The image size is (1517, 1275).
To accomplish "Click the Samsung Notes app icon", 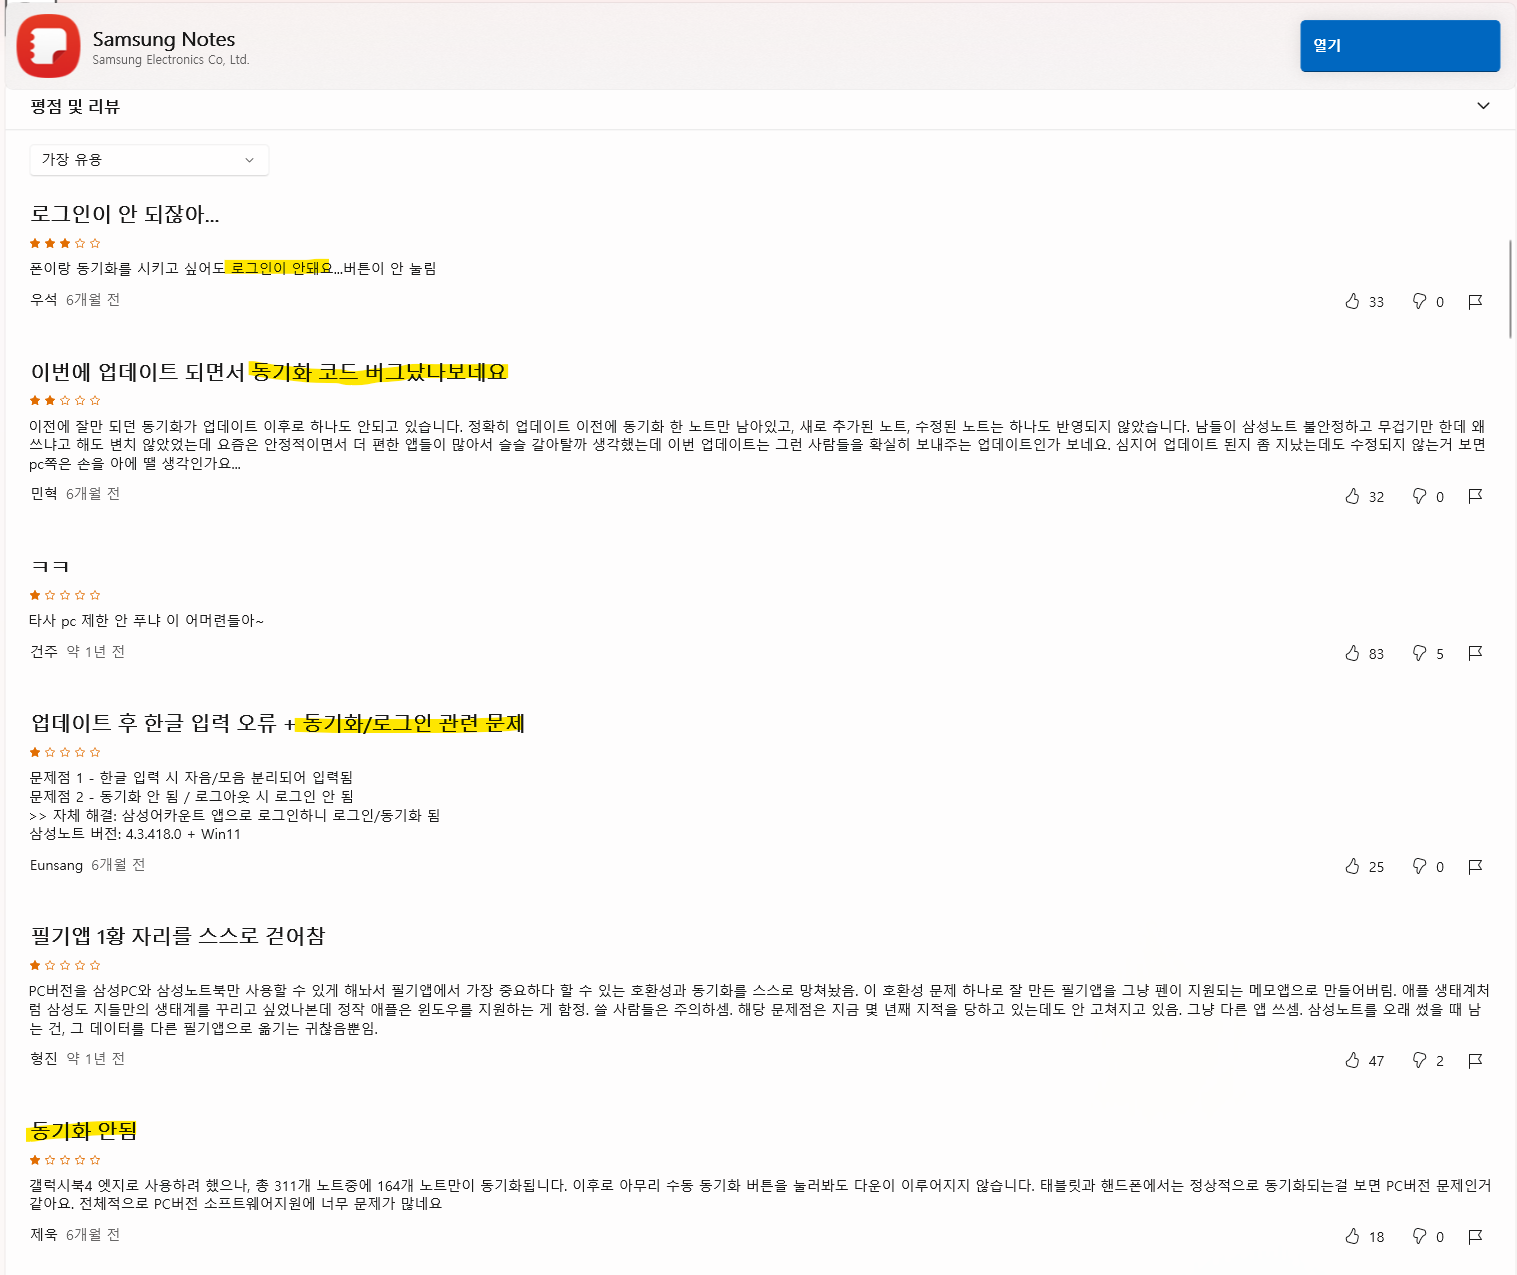I will tap(48, 46).
